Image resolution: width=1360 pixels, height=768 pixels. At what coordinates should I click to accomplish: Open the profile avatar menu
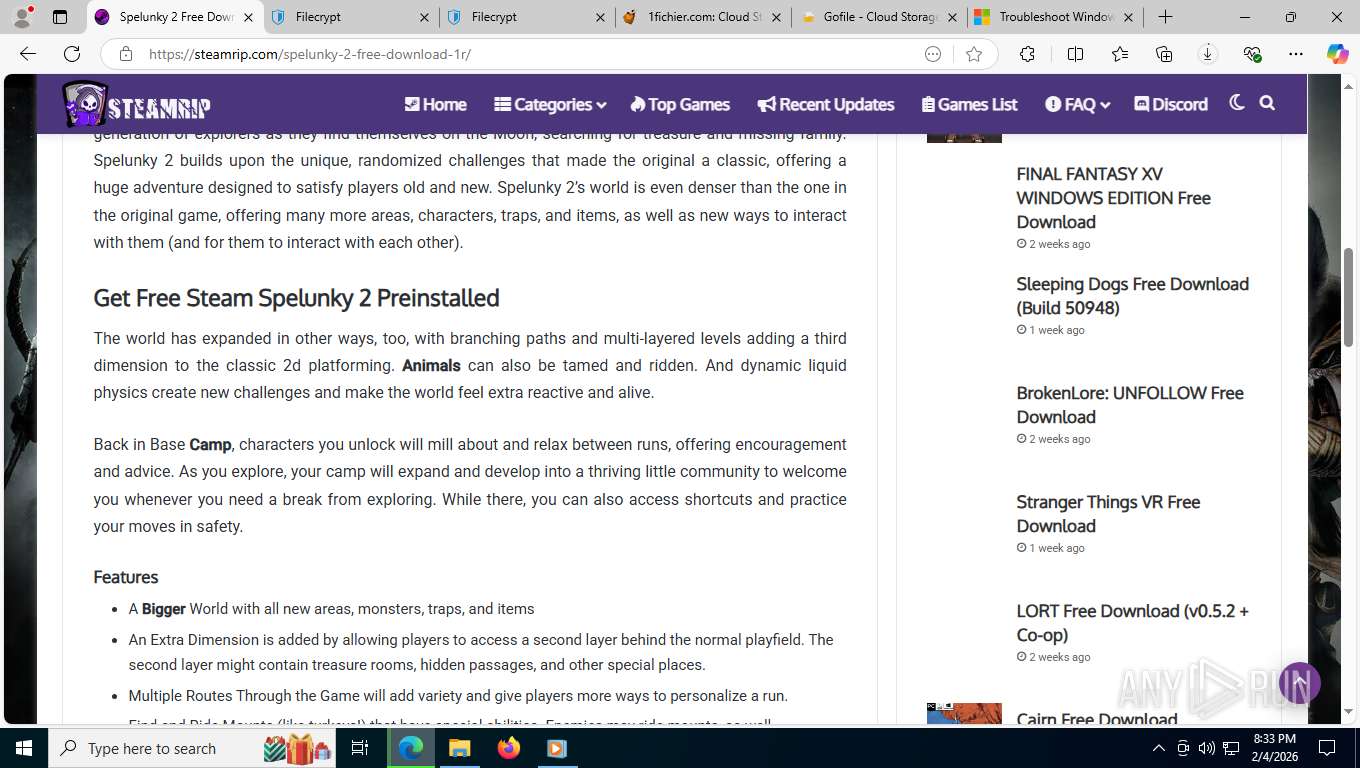coord(22,17)
